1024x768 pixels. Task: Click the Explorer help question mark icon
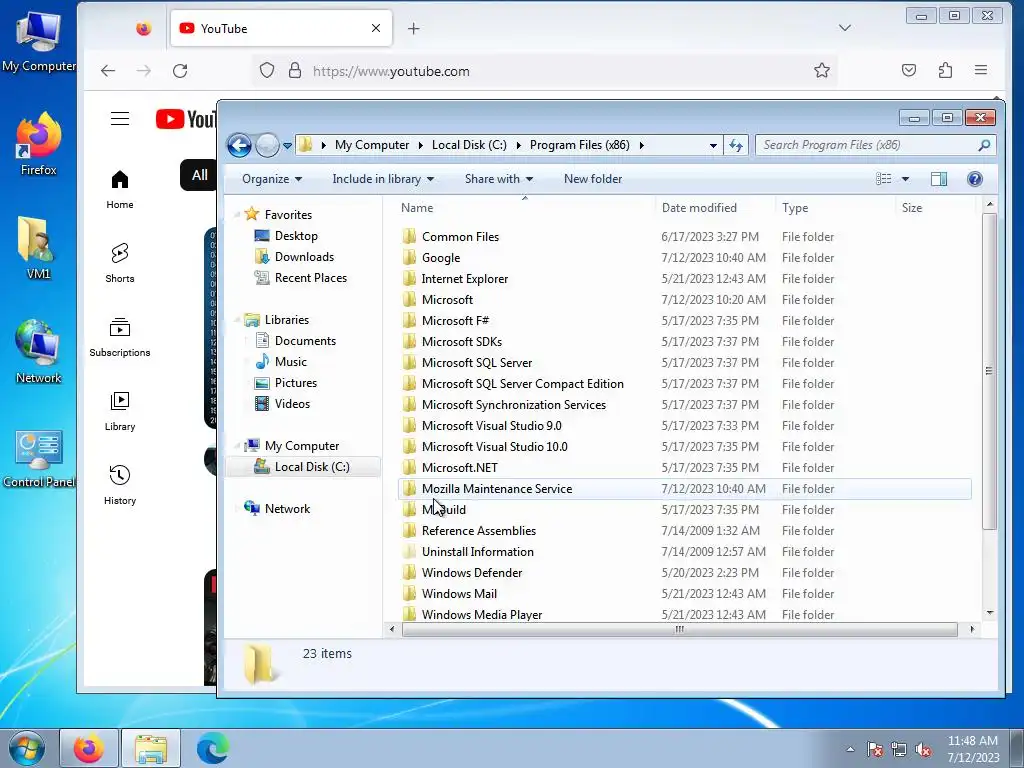click(x=974, y=179)
